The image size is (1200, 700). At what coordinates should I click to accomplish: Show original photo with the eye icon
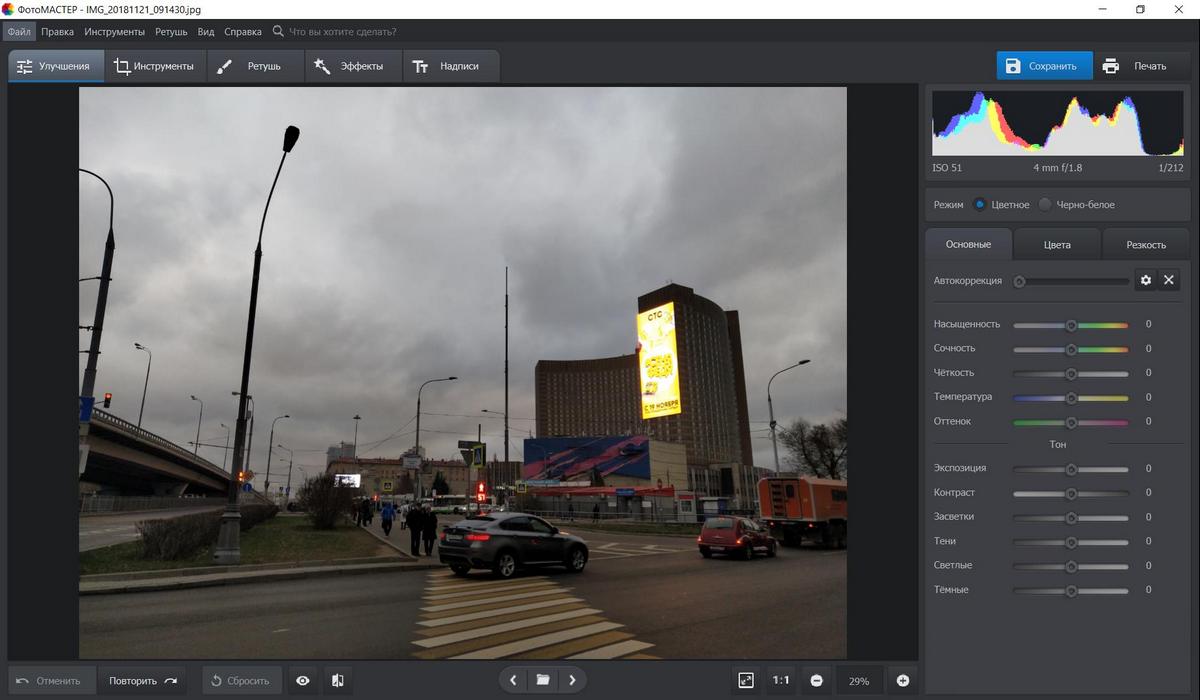302,680
